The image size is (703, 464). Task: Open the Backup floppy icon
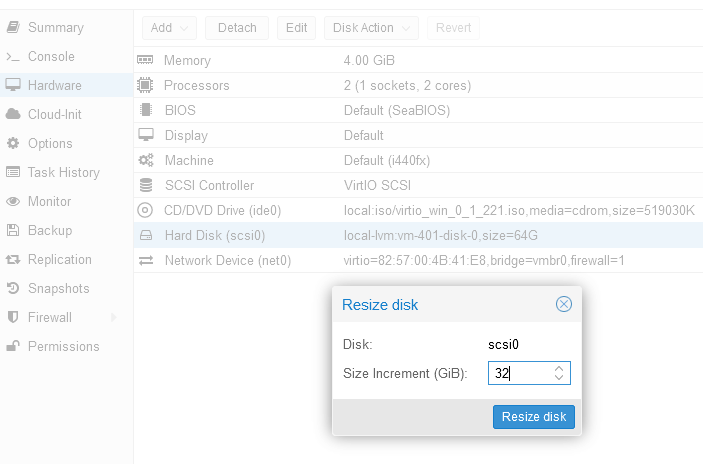pos(13,230)
